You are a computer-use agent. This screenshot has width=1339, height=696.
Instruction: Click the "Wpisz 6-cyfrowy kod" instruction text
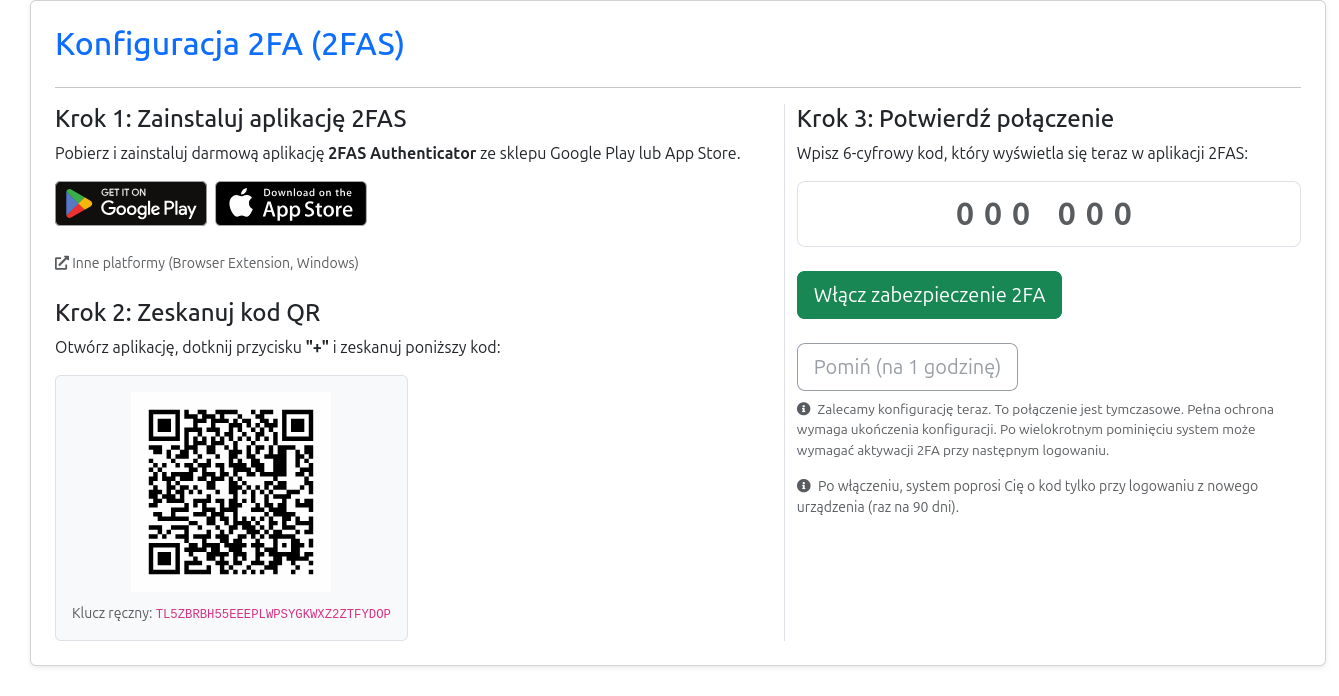pos(1022,154)
